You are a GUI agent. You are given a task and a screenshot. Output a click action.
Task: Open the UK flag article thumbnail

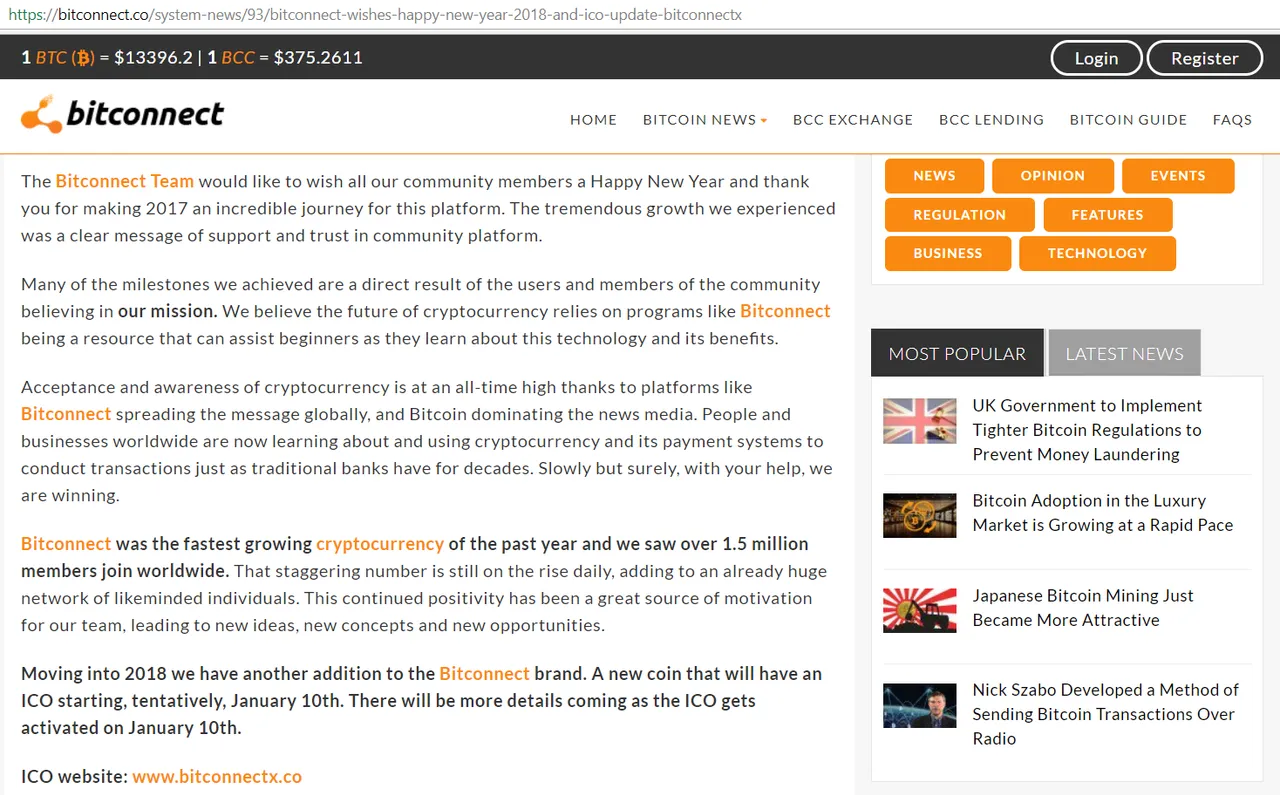pyautogui.click(x=920, y=421)
